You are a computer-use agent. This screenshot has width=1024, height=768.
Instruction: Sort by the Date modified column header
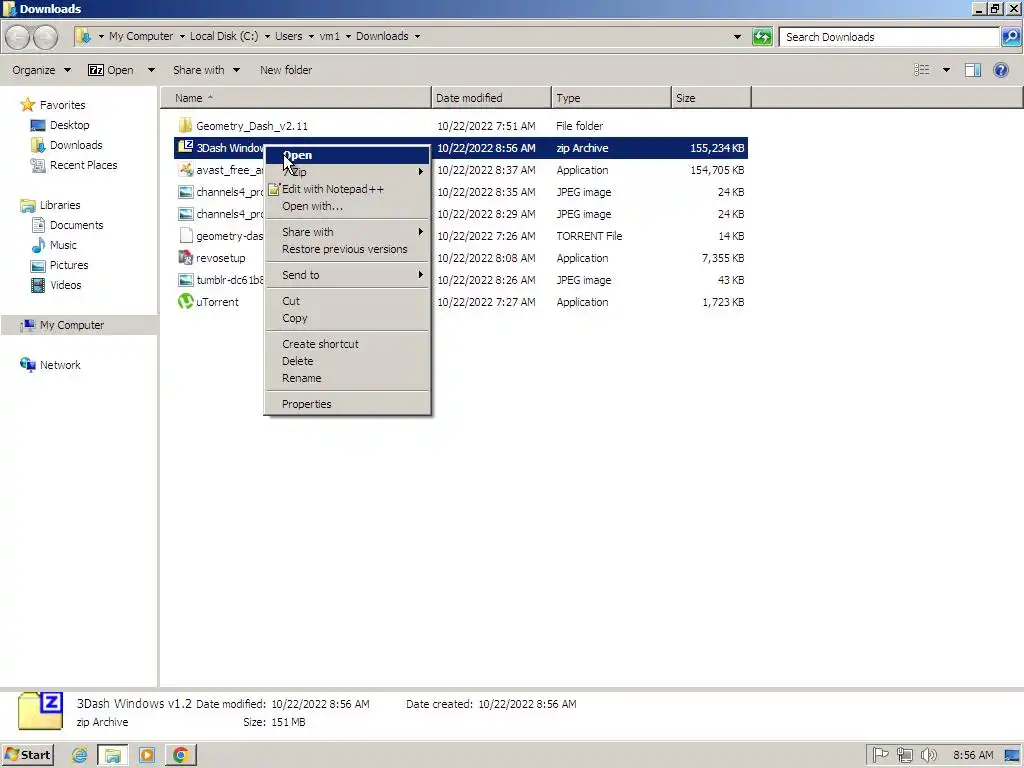click(491, 98)
